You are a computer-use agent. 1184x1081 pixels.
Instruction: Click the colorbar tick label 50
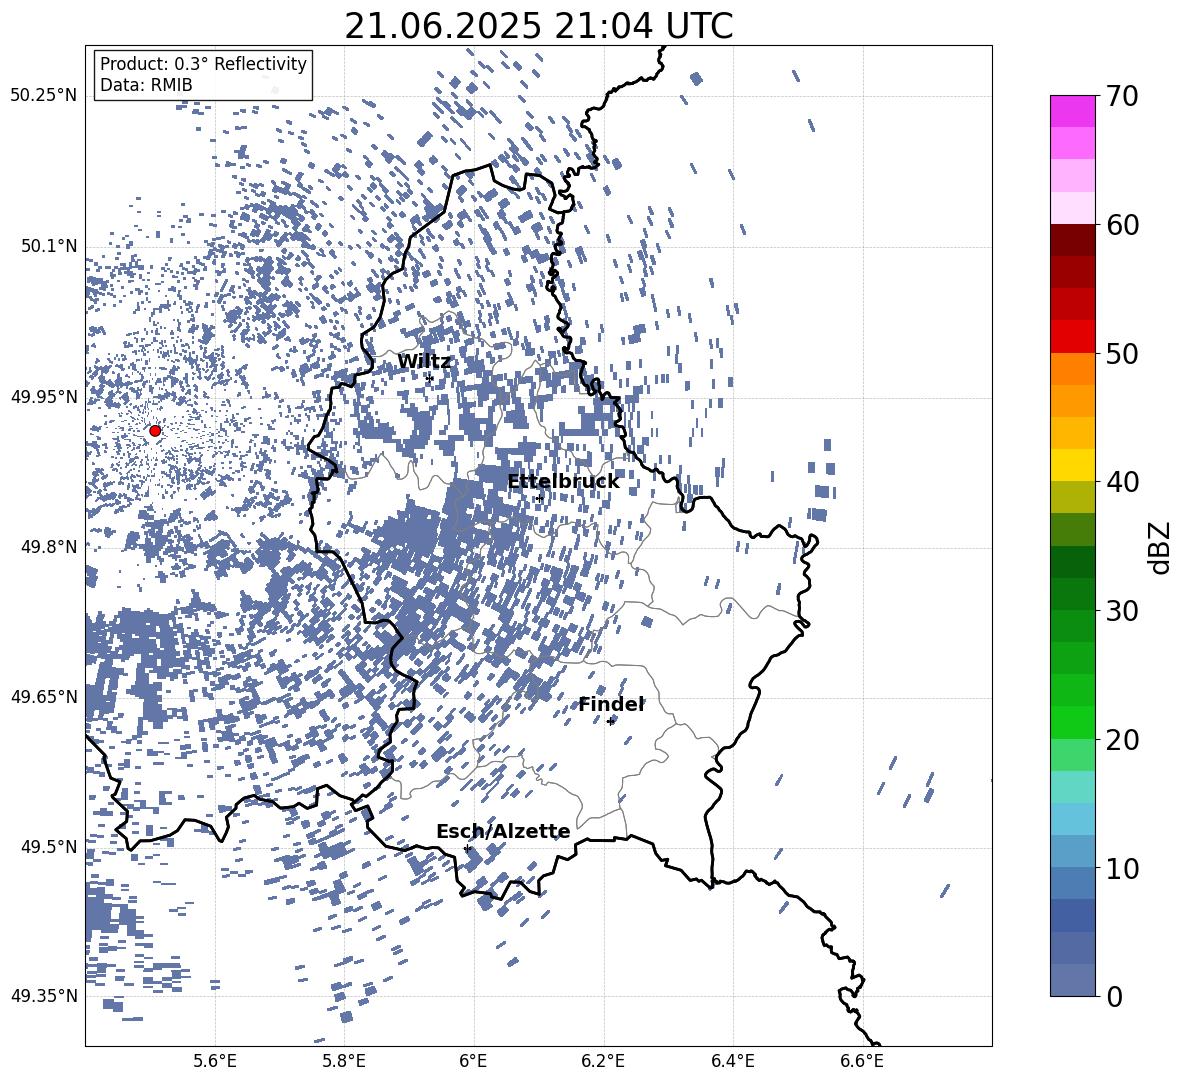1122,353
